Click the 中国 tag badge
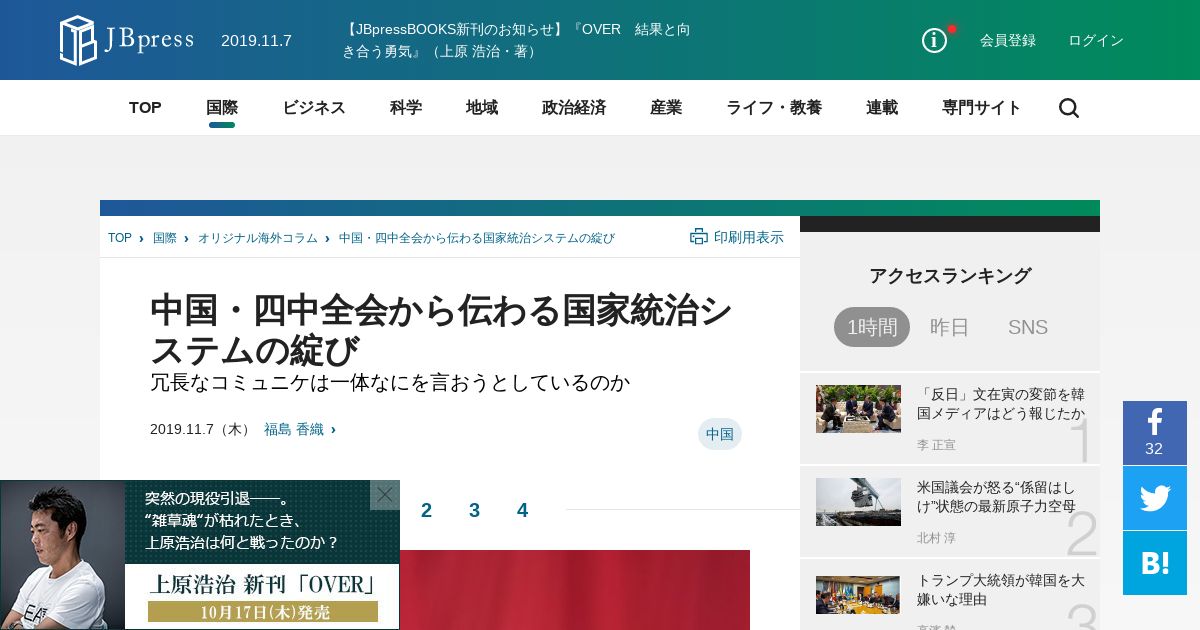The height and width of the screenshot is (630, 1200). click(720, 434)
